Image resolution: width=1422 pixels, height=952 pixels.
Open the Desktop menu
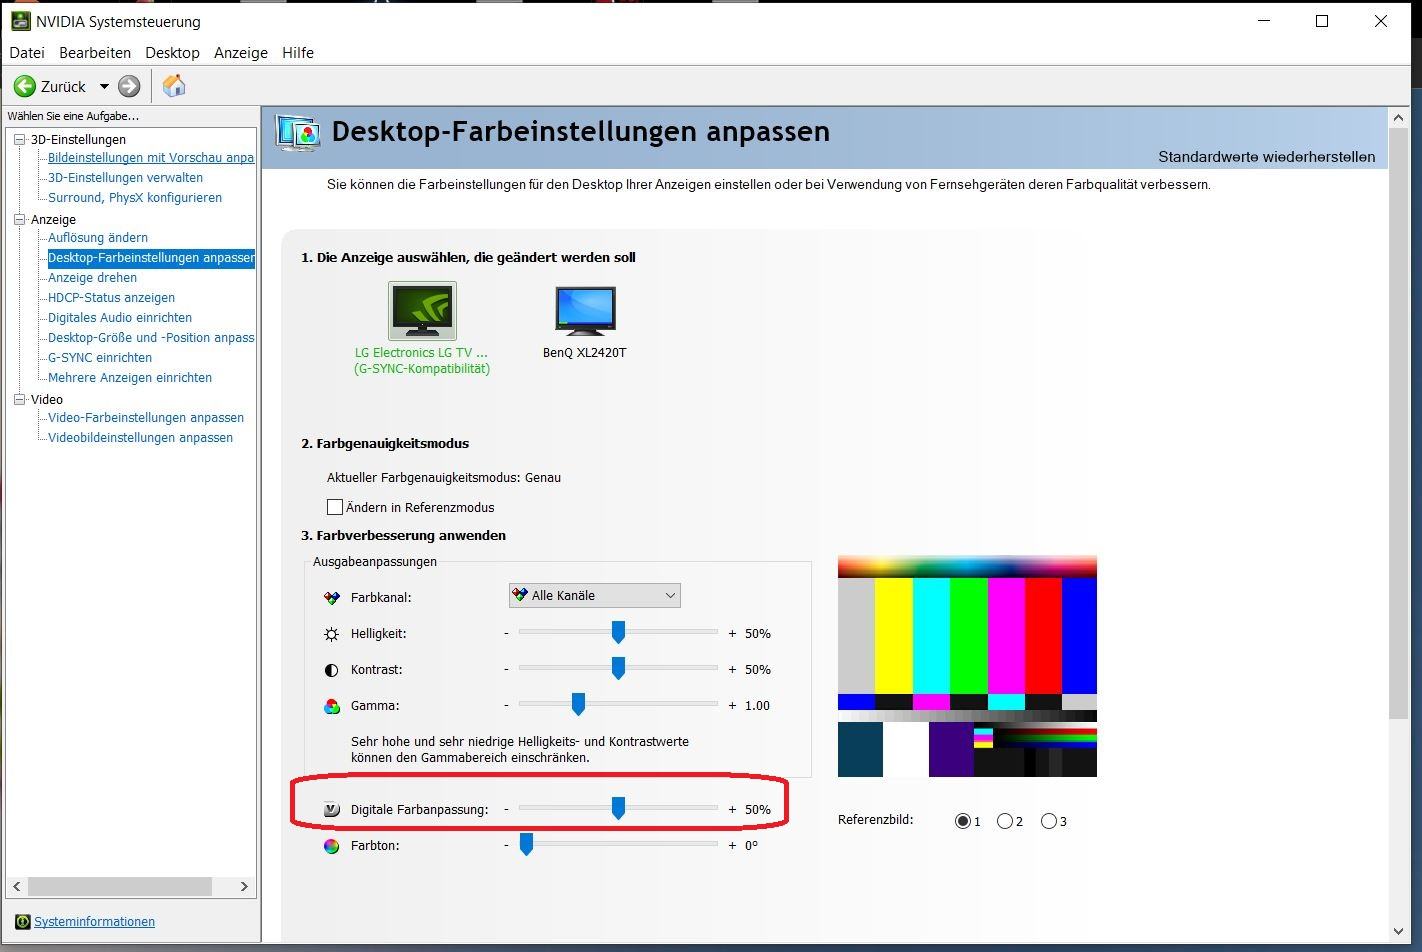(x=172, y=53)
